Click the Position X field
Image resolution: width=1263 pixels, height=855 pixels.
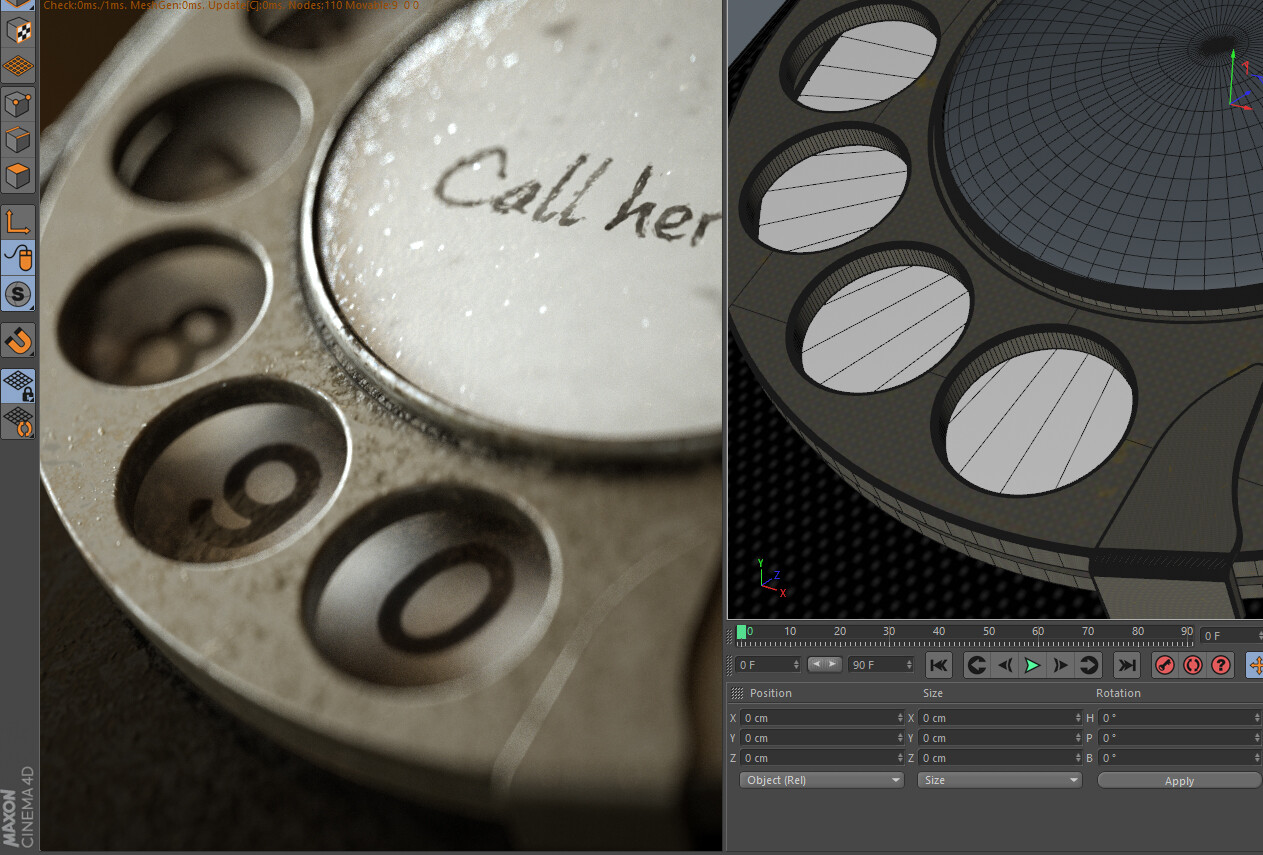[822, 718]
